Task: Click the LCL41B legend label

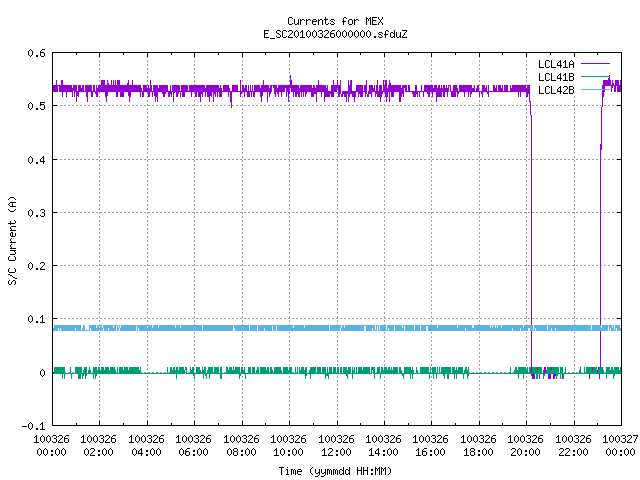Action: (556, 77)
